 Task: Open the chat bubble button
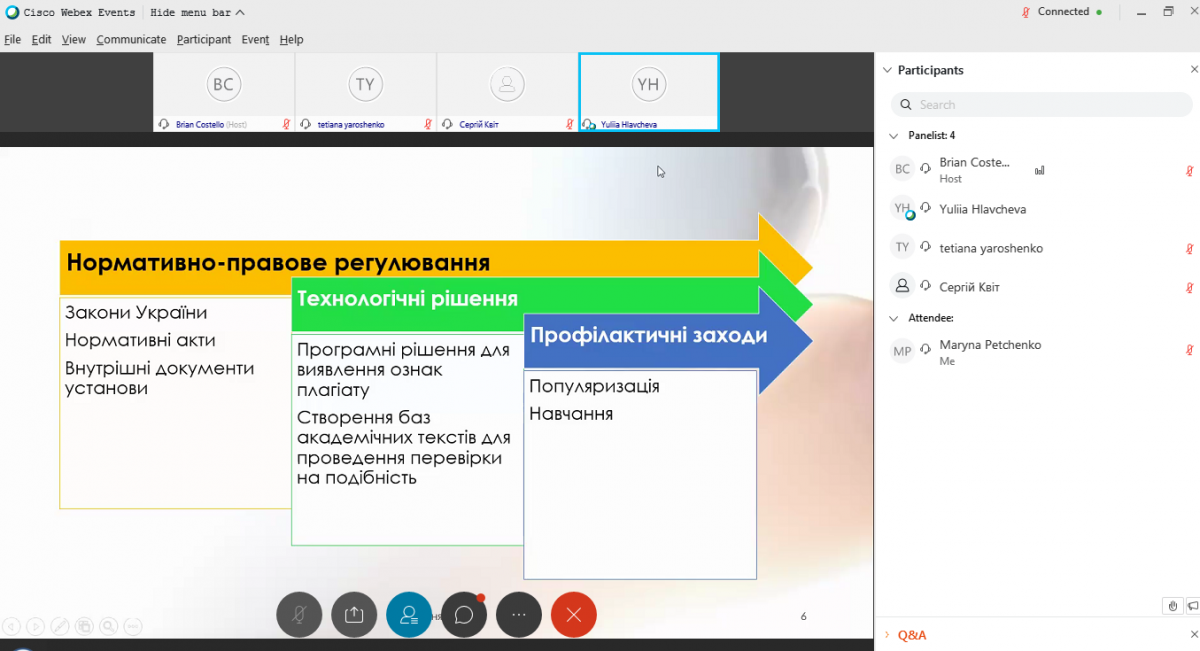click(x=464, y=615)
